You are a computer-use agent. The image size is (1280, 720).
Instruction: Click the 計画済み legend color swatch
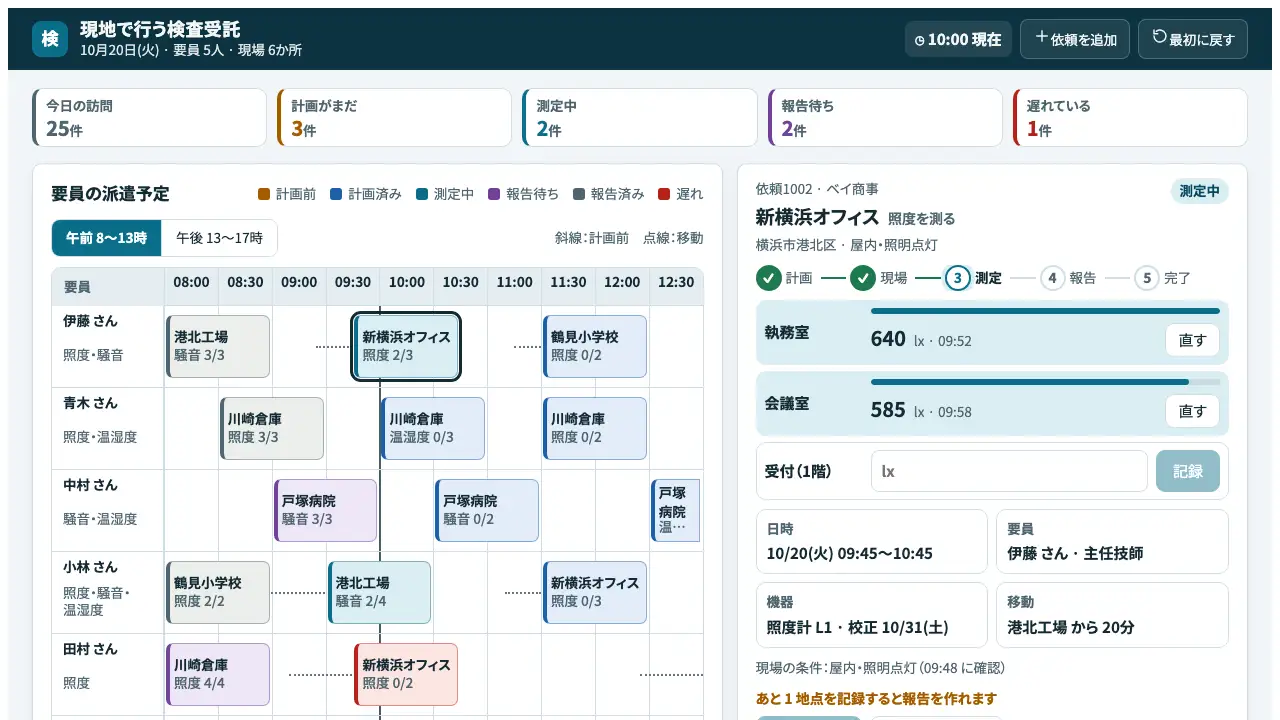[x=336, y=194]
